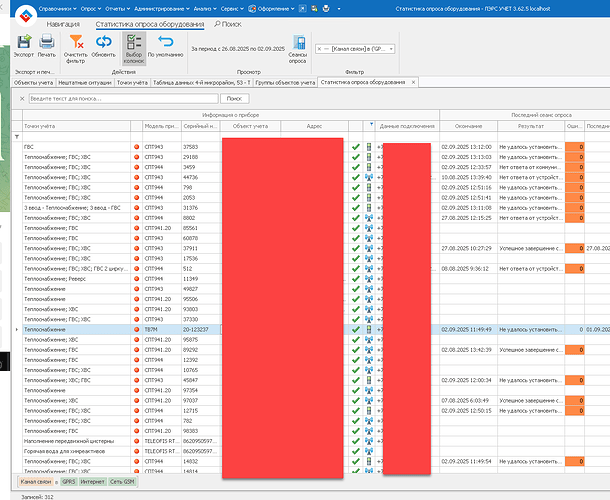610x500 pixels.
Task: Click the GPRS filter value chip
Action: coord(69,482)
